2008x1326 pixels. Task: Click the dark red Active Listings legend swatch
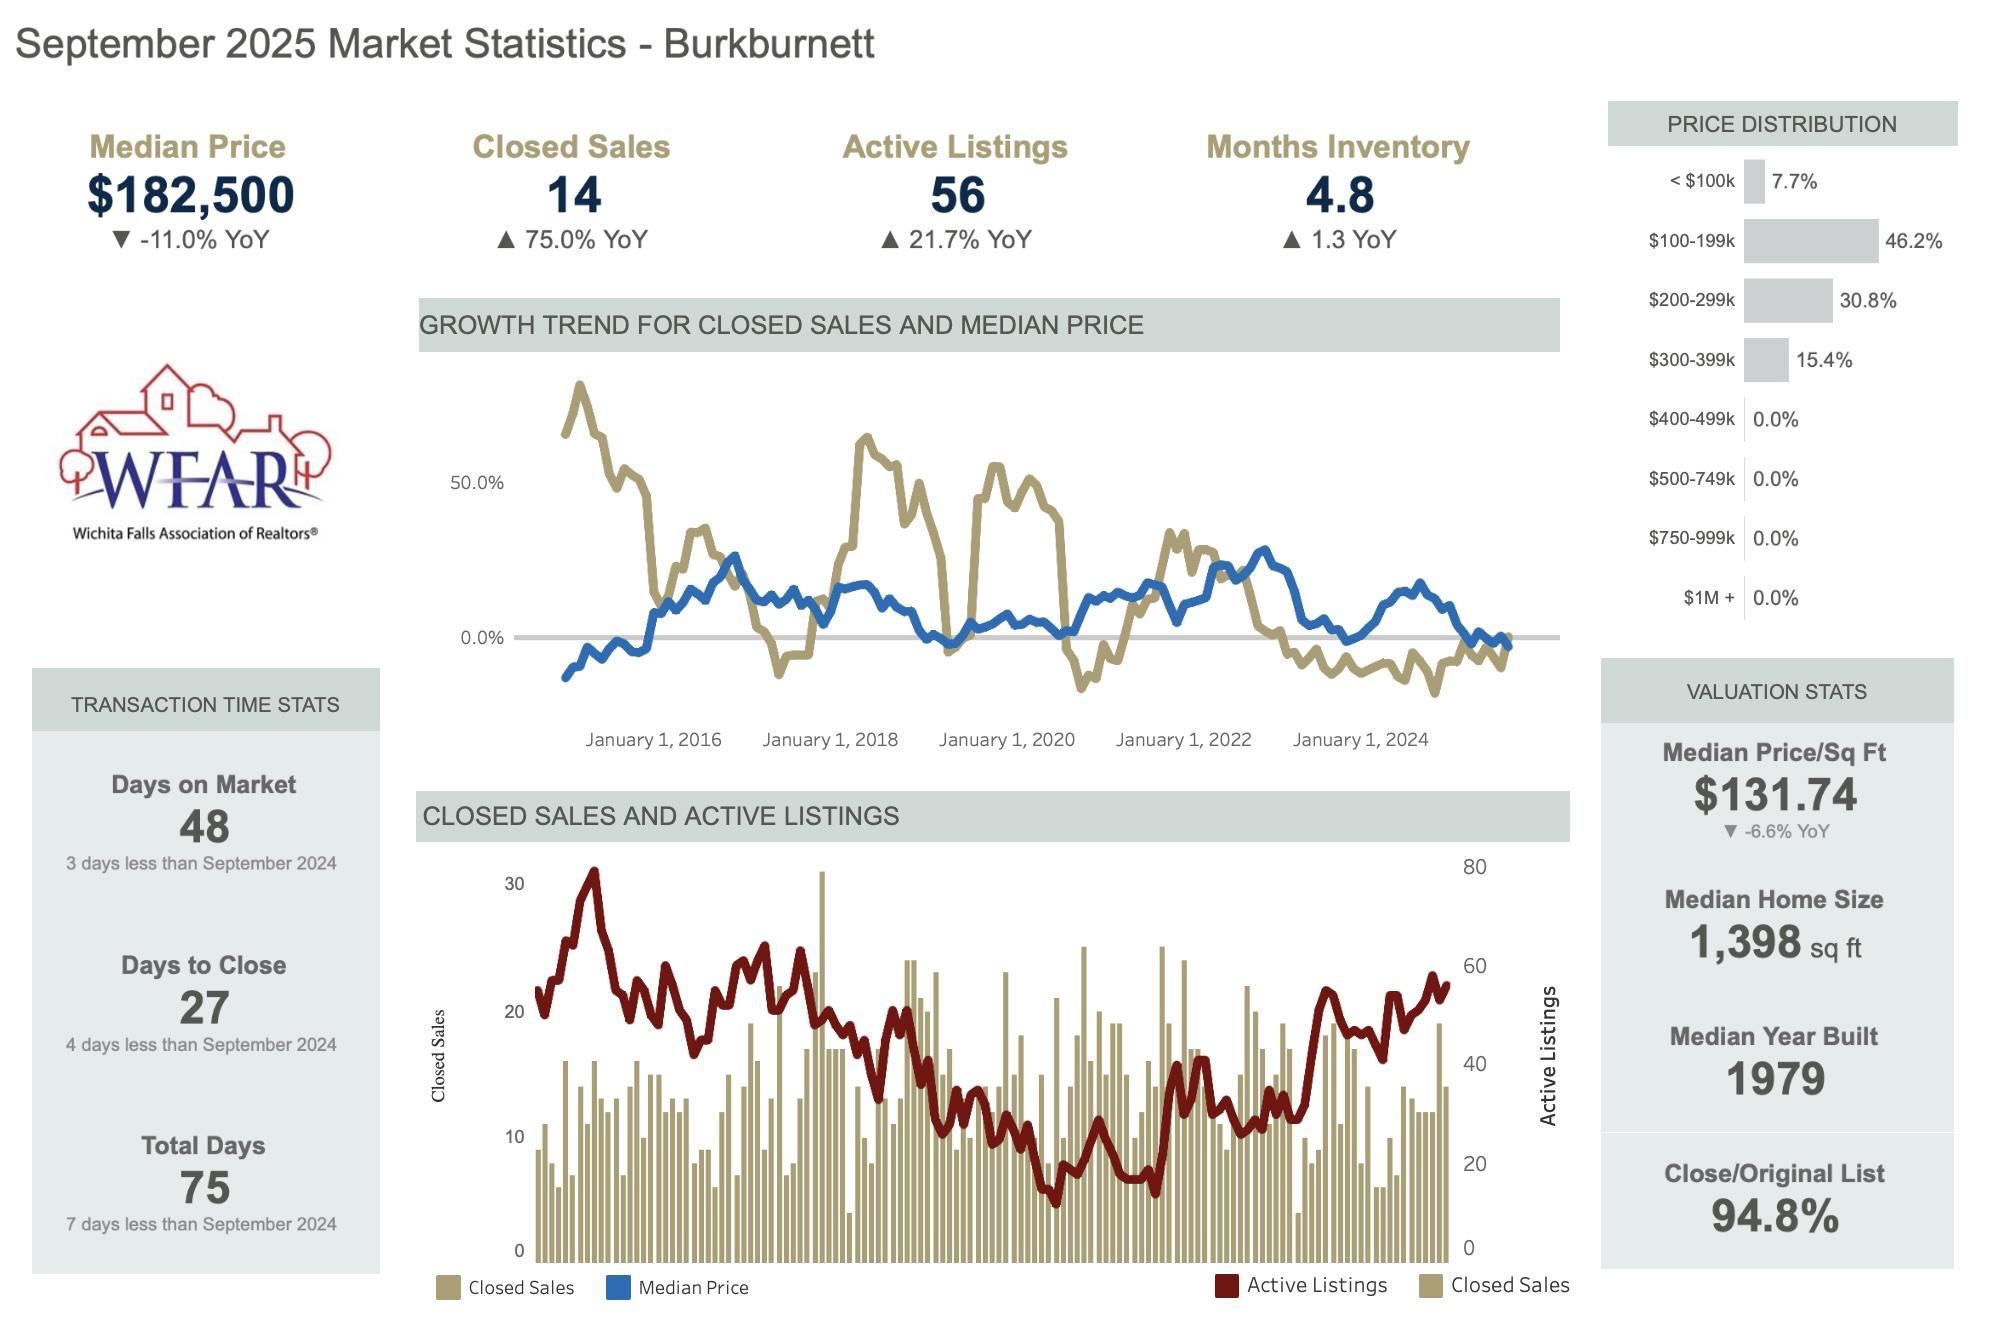click(x=1226, y=1286)
